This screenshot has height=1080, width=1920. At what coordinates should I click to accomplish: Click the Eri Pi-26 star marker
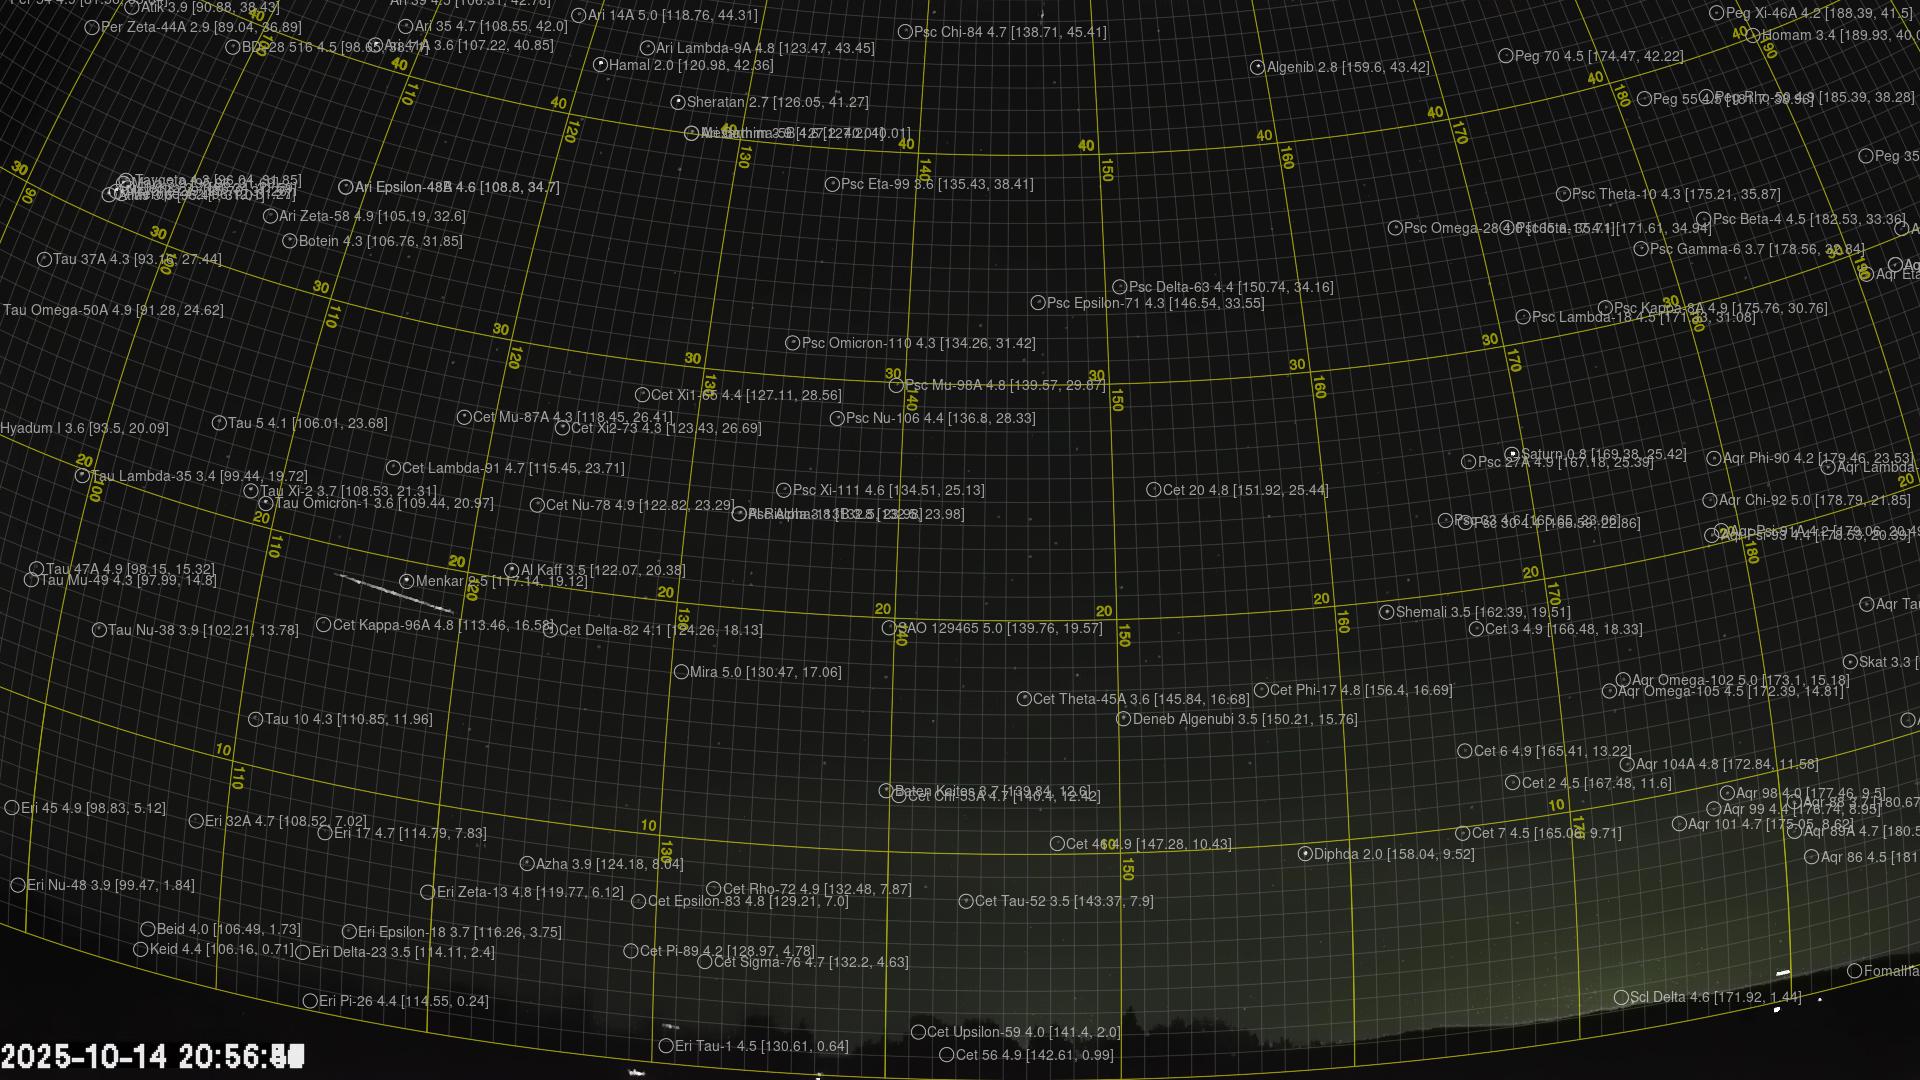click(310, 1001)
